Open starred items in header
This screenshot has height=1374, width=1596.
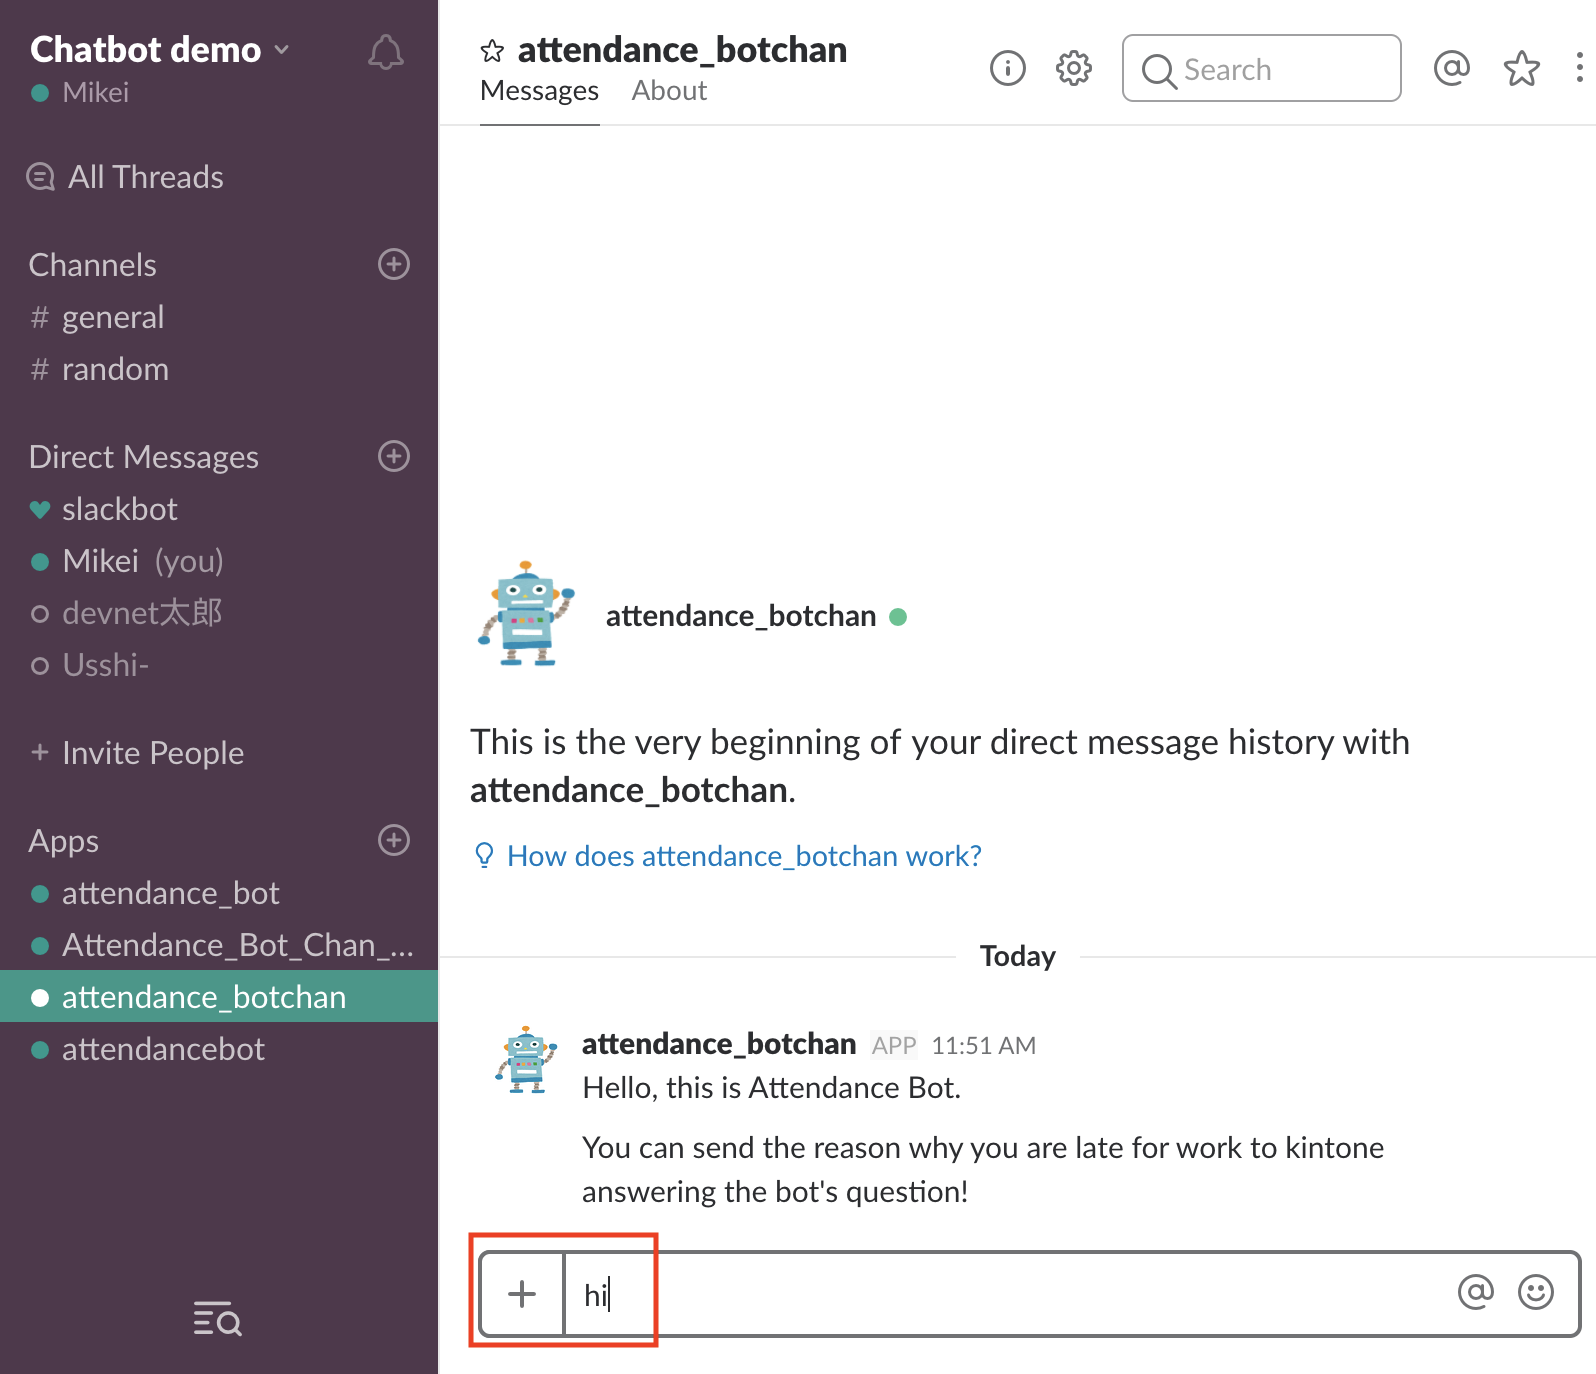click(x=1521, y=69)
